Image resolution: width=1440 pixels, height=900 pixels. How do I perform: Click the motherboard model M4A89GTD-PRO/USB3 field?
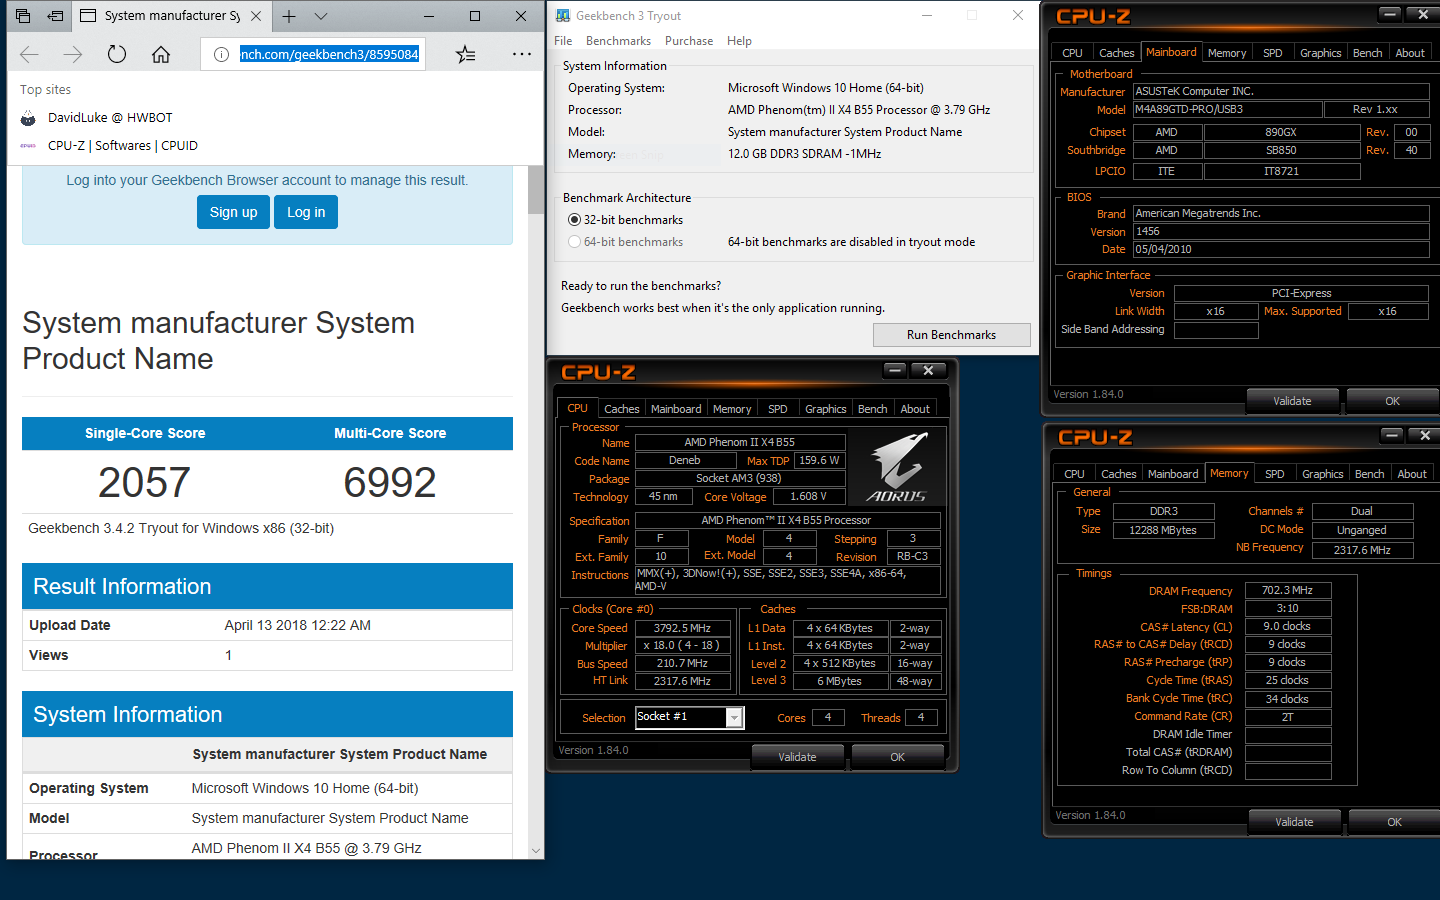pyautogui.click(x=1227, y=109)
